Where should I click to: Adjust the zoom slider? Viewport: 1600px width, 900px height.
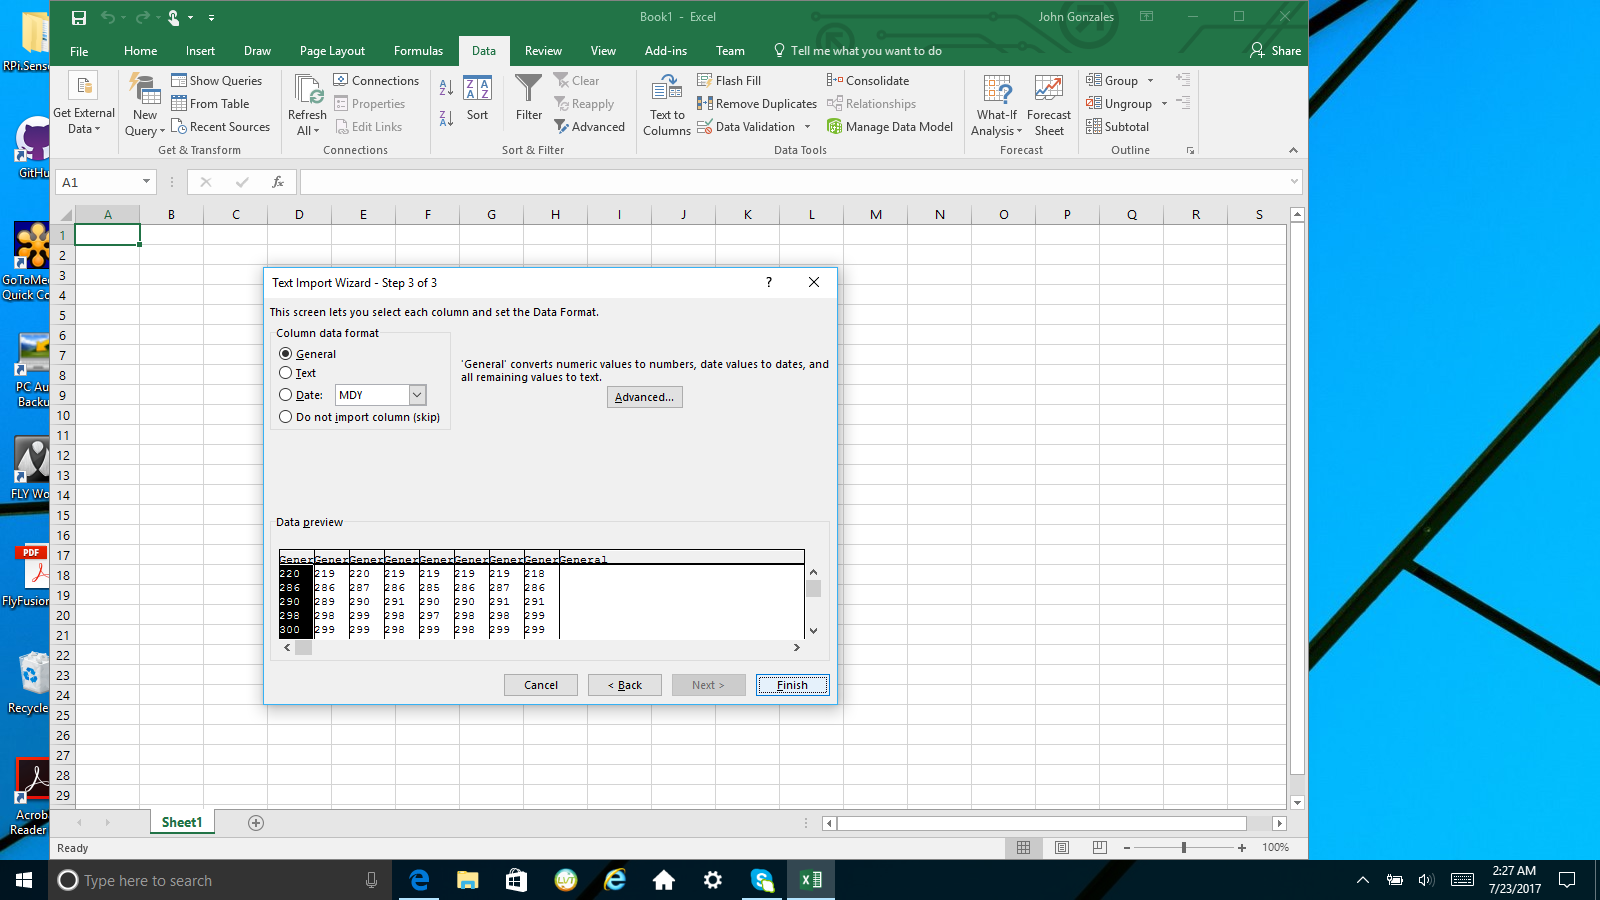(x=1184, y=847)
